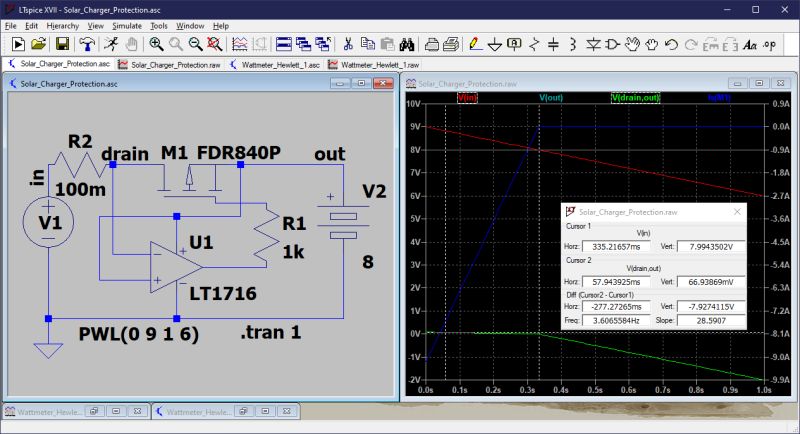800x434 pixels.
Task: Select the Draw Wire pencil tool
Action: point(475,44)
